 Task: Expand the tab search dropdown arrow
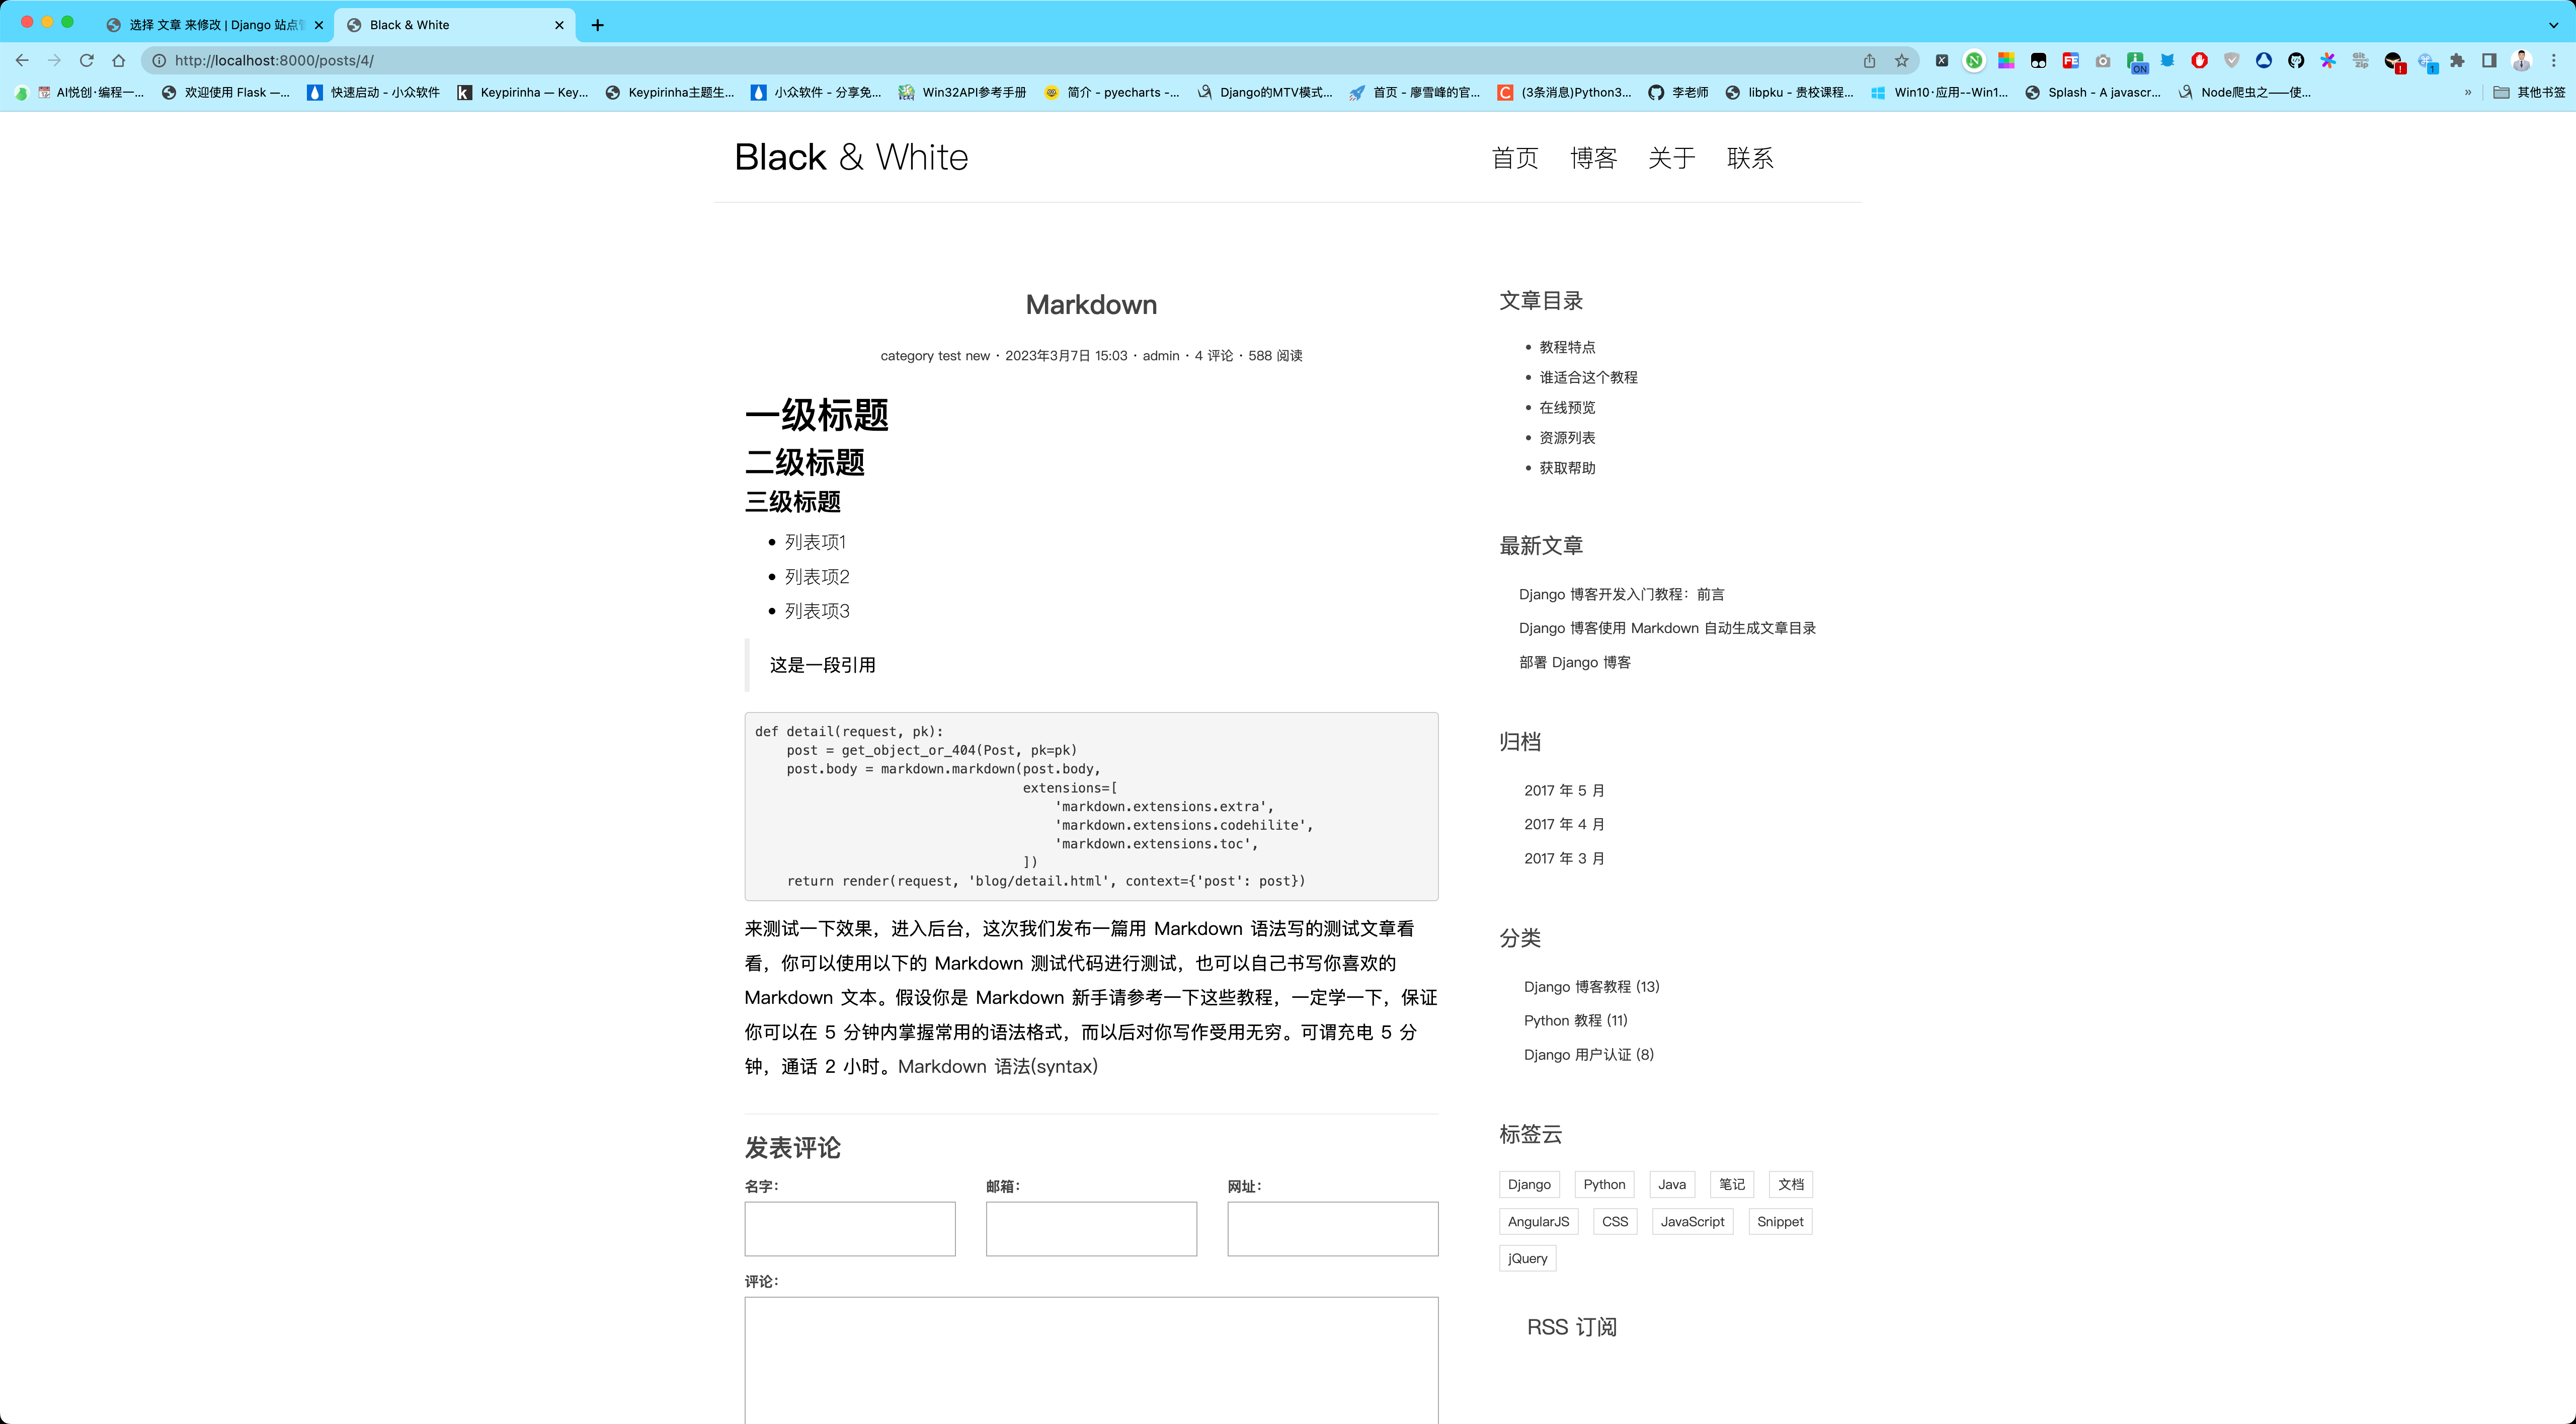[x=2553, y=25]
